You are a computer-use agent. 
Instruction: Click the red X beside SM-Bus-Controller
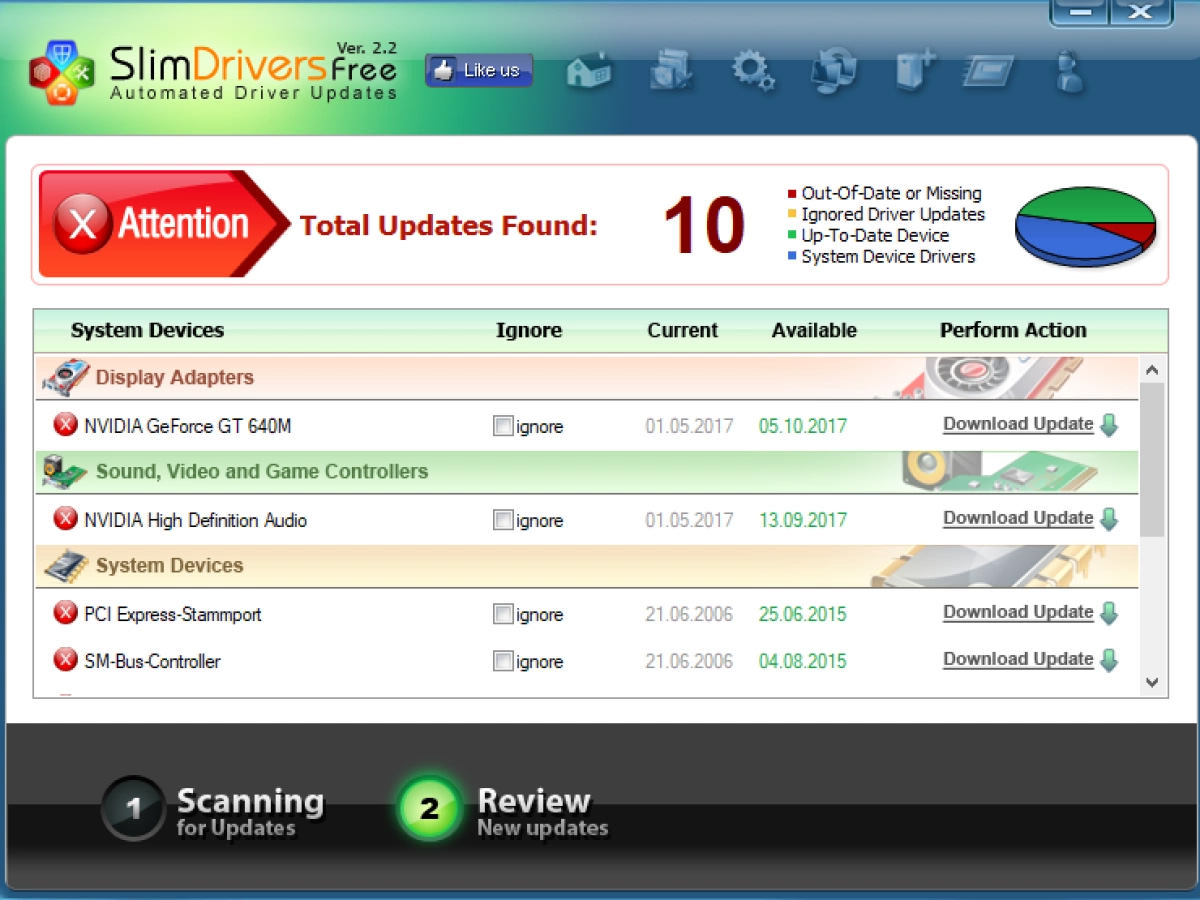[65, 660]
